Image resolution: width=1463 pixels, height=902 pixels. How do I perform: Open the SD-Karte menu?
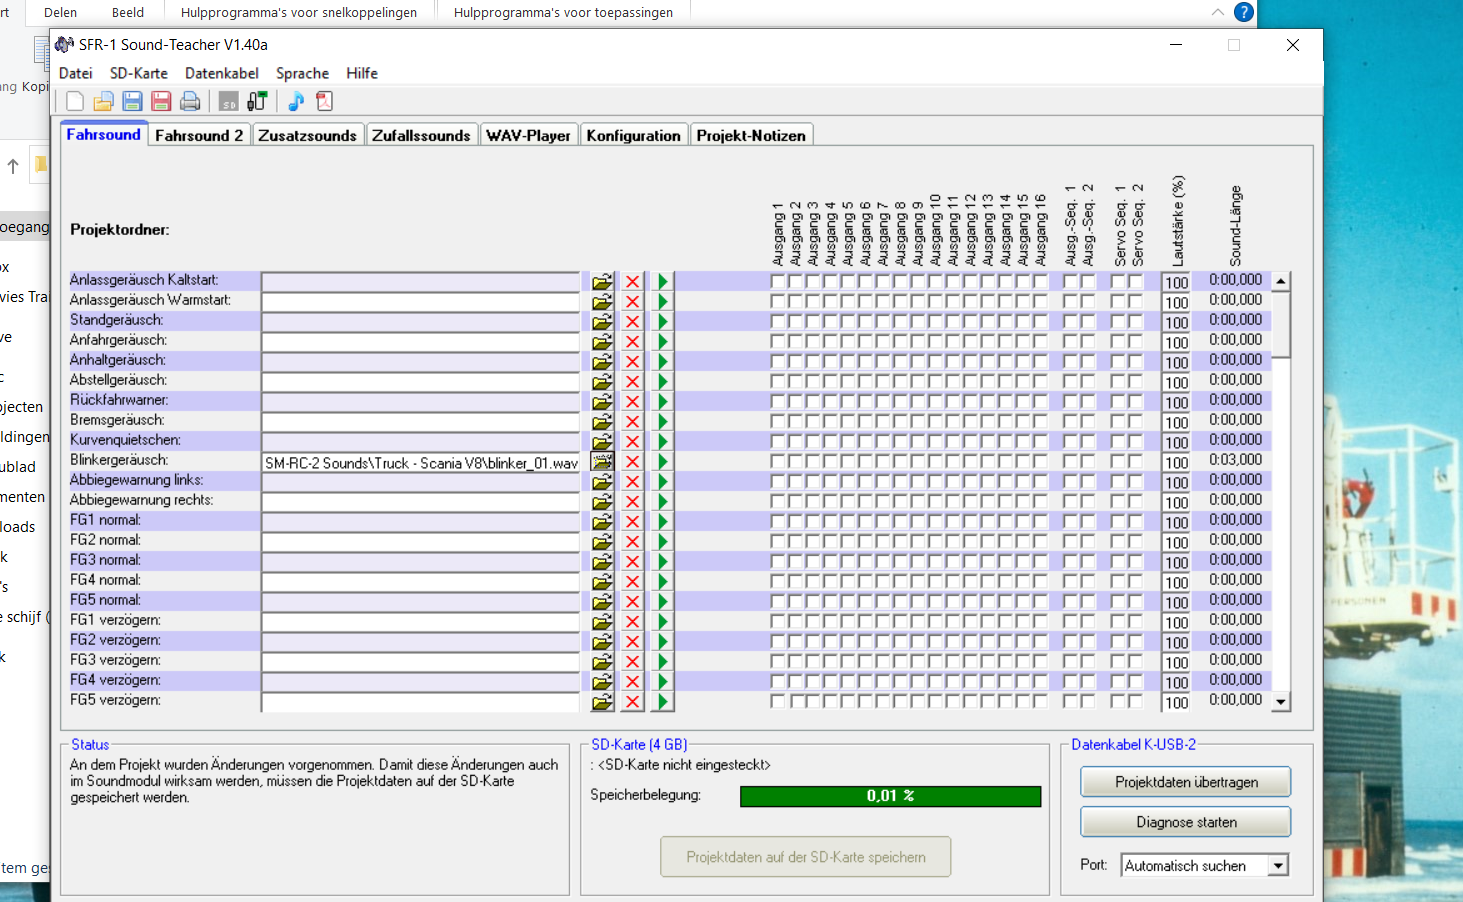[x=139, y=73]
